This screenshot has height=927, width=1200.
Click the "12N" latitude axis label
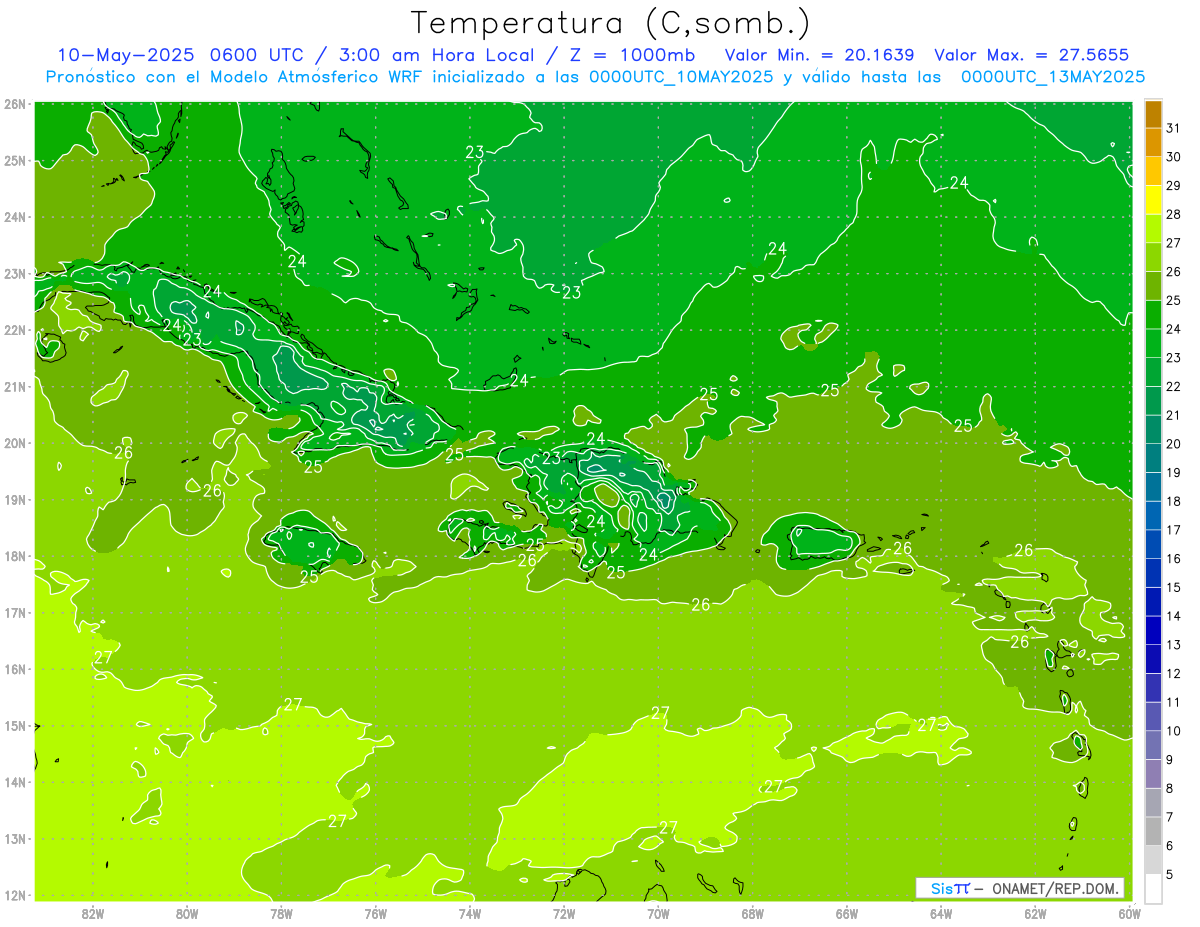[x=15, y=895]
